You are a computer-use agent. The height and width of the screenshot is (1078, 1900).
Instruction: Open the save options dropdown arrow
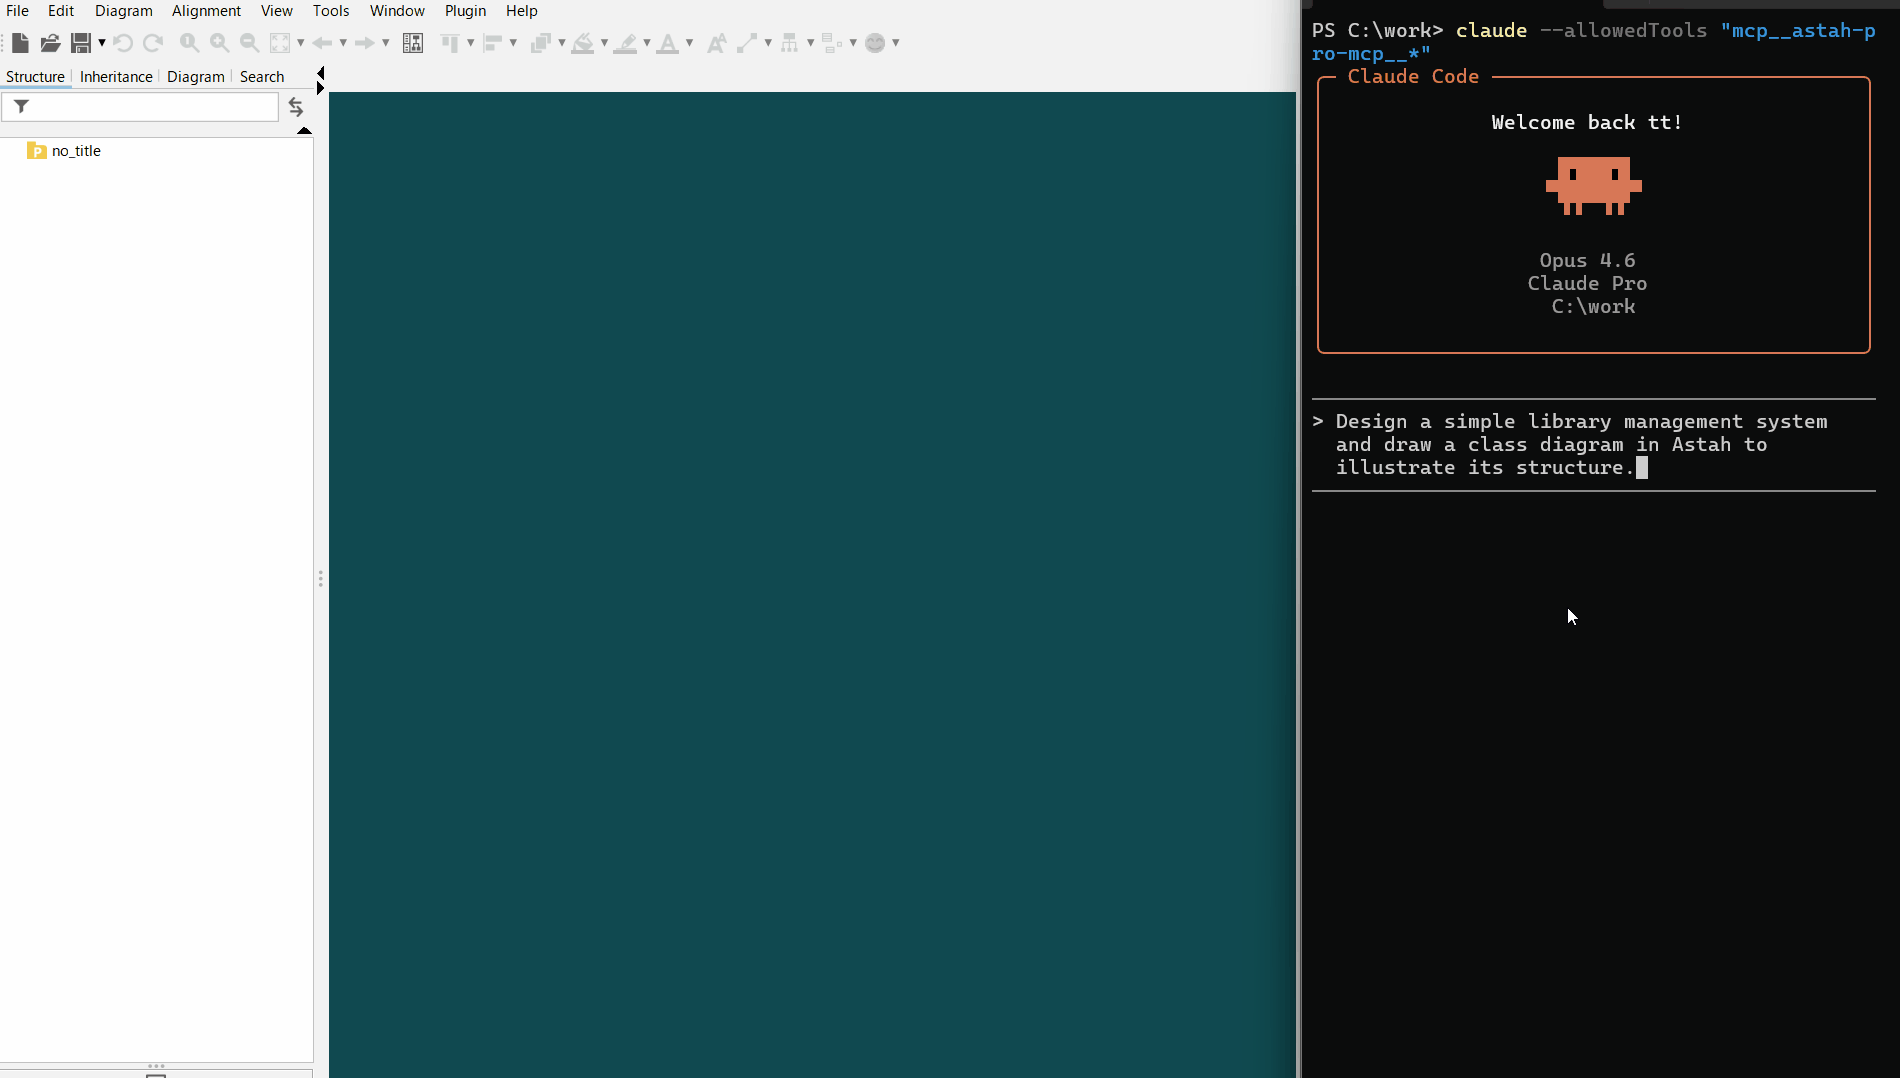(x=101, y=43)
